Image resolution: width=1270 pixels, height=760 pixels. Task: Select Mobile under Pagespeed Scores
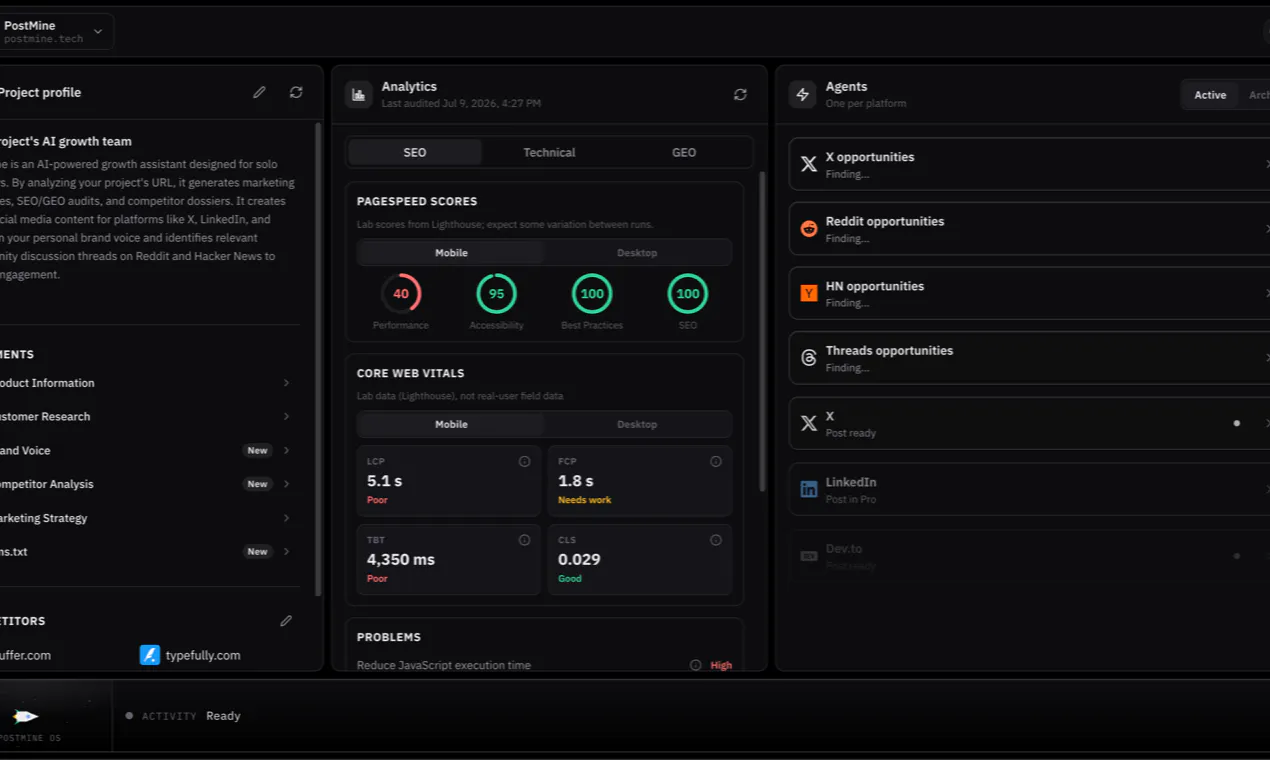[x=451, y=253]
